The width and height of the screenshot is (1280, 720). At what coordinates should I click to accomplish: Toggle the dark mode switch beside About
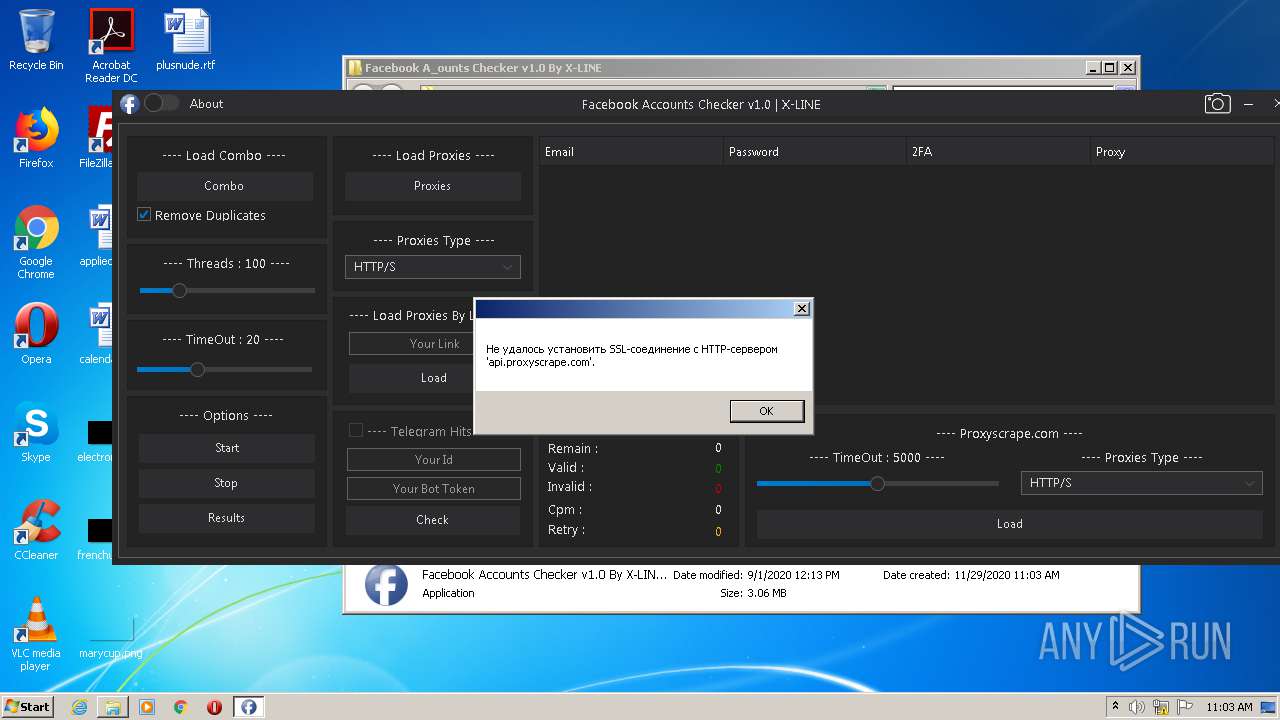click(162, 103)
